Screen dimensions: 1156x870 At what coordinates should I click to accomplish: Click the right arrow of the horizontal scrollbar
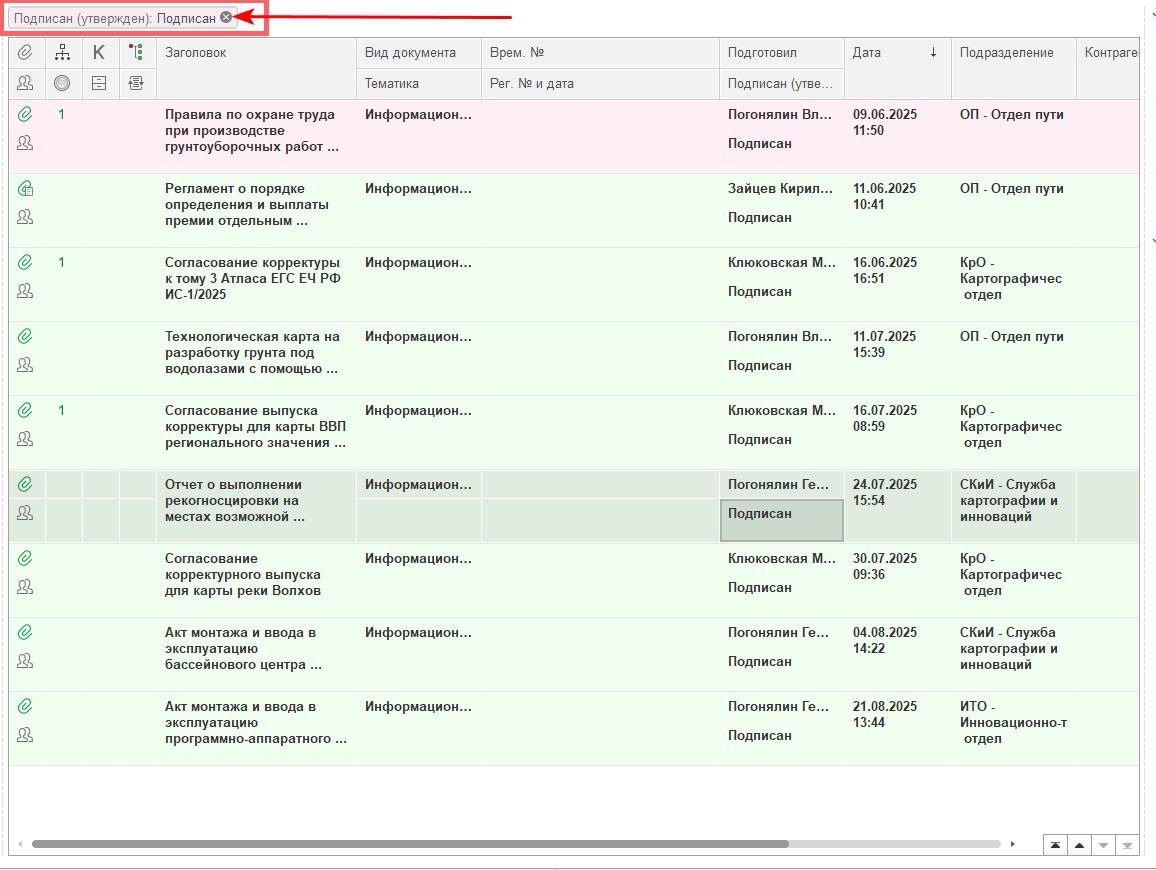click(x=1012, y=844)
